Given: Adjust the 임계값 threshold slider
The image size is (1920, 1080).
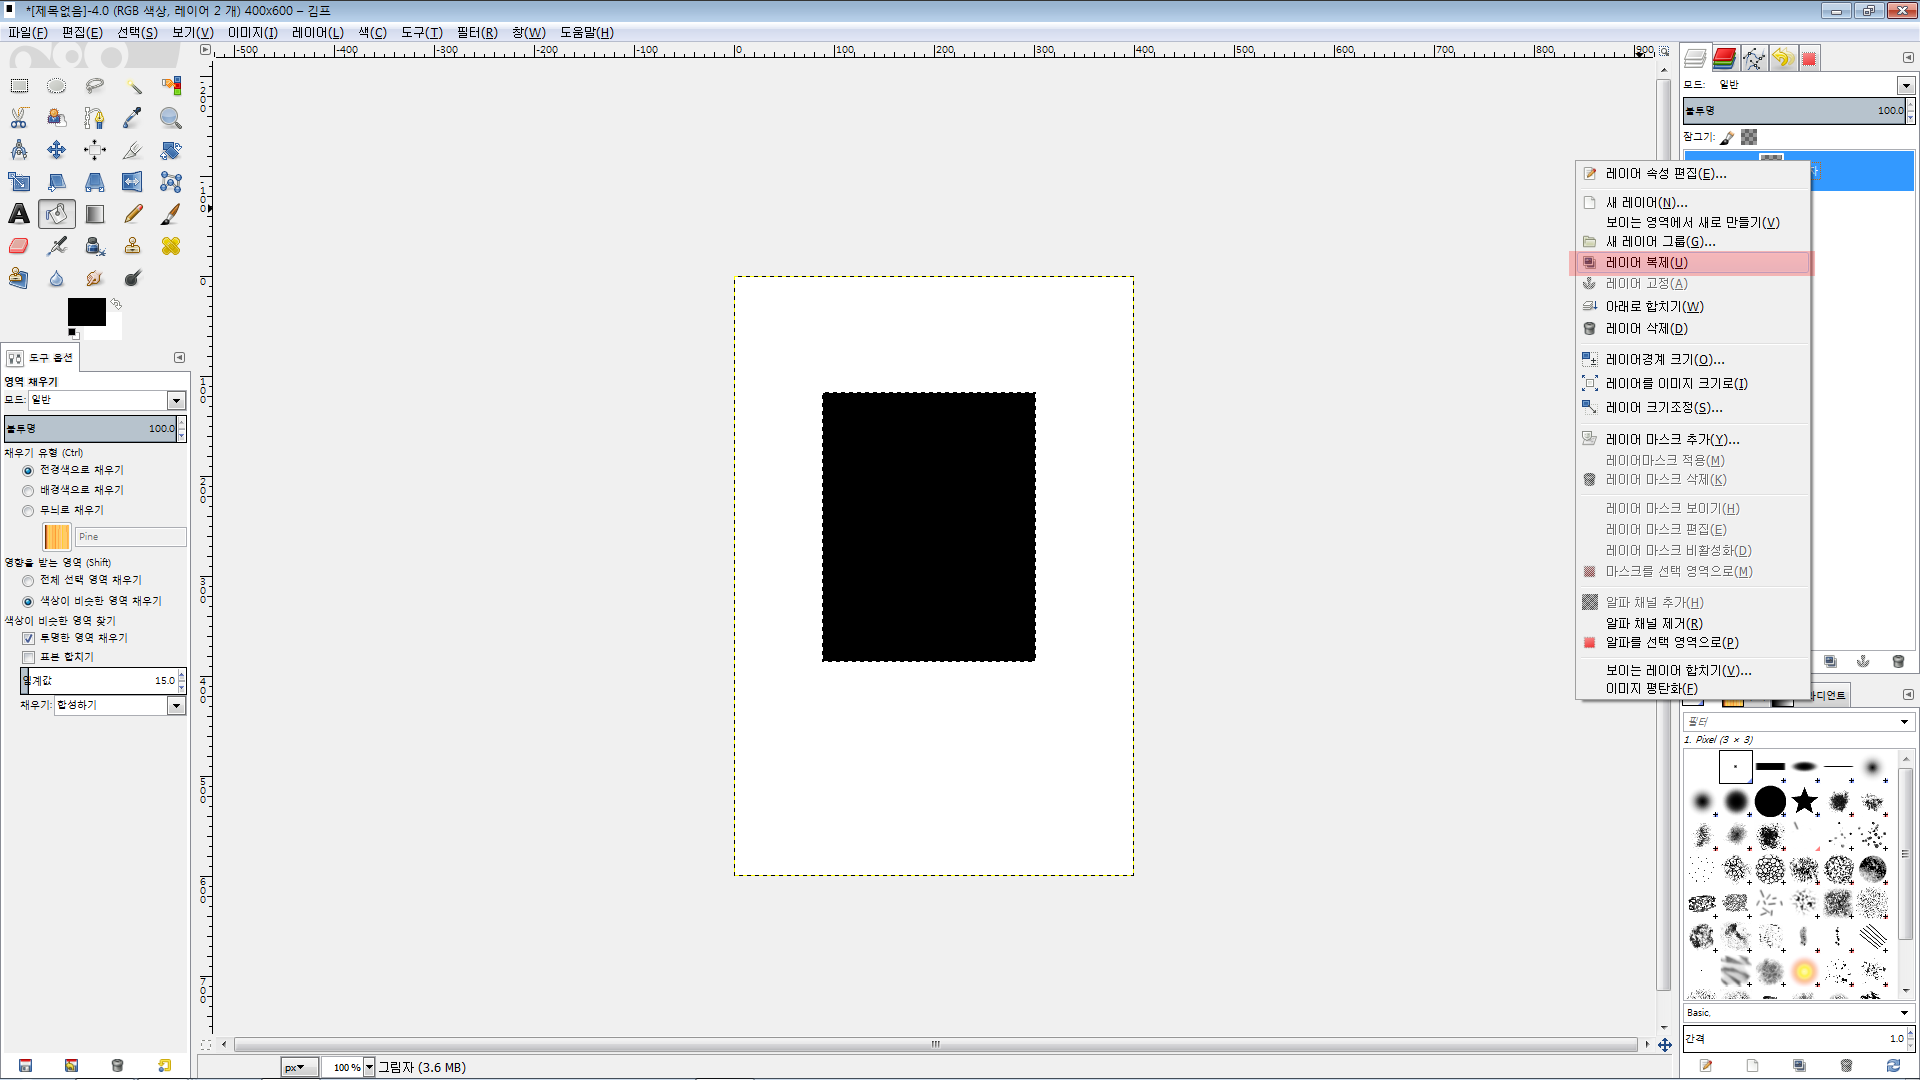Looking at the screenshot, I should pos(100,680).
